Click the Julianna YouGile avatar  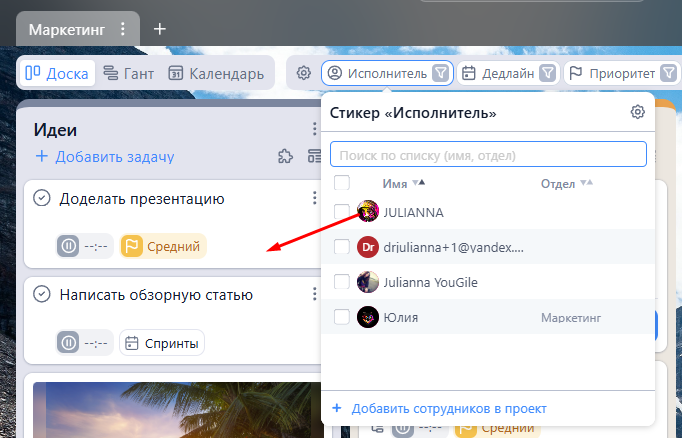click(x=368, y=282)
